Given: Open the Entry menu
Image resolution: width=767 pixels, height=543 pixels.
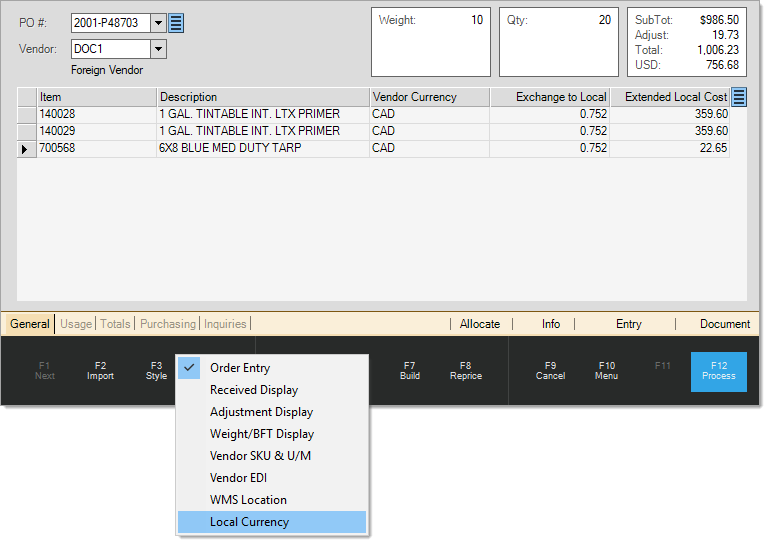Looking at the screenshot, I should (x=629, y=324).
